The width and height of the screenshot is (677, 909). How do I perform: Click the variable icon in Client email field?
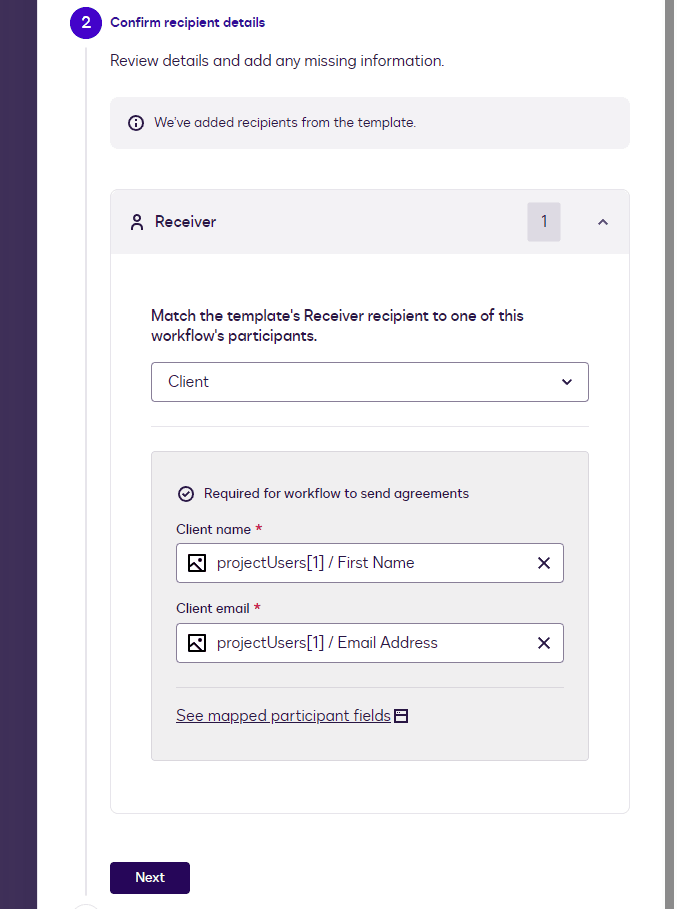(197, 643)
